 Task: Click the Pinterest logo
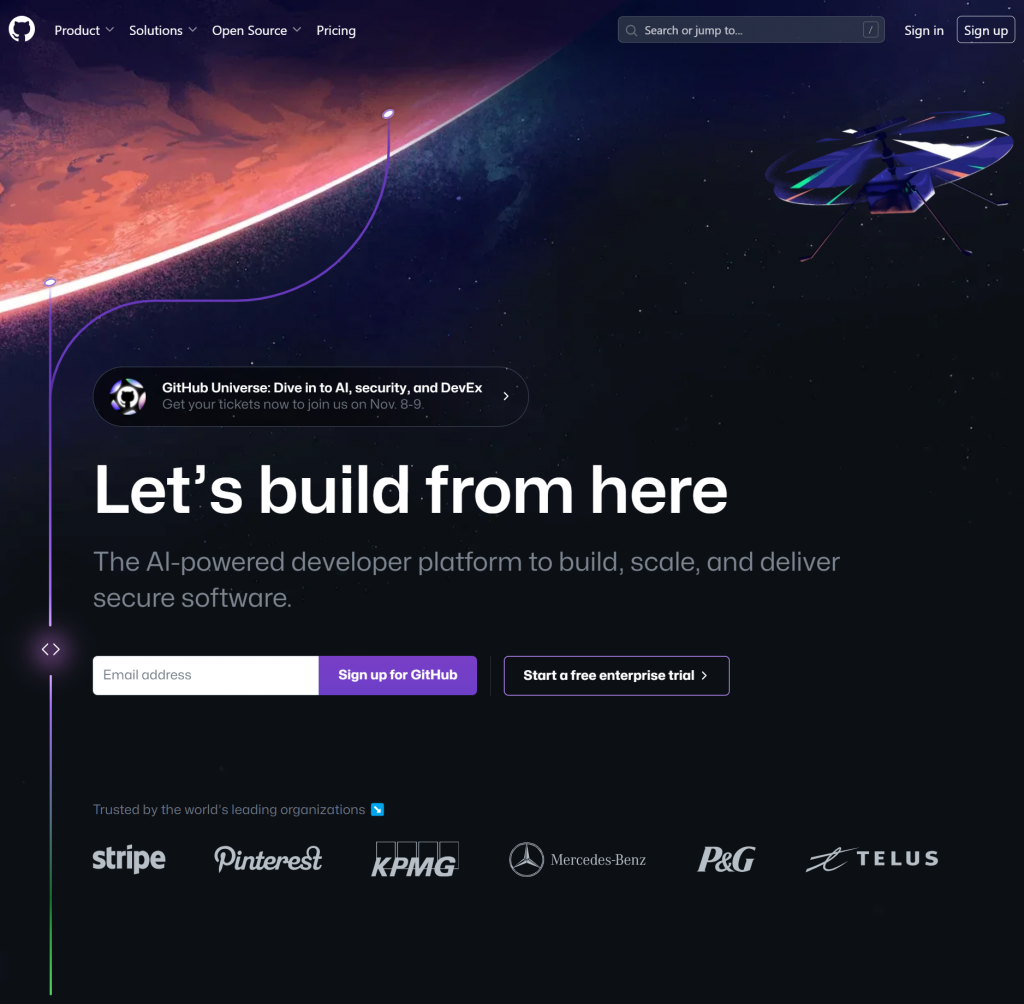coord(268,858)
